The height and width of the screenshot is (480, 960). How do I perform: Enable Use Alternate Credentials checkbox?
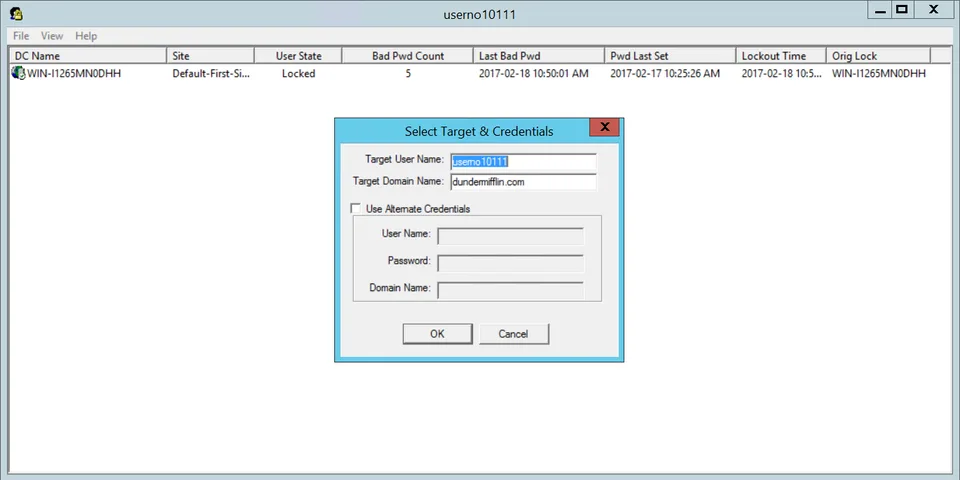355,209
